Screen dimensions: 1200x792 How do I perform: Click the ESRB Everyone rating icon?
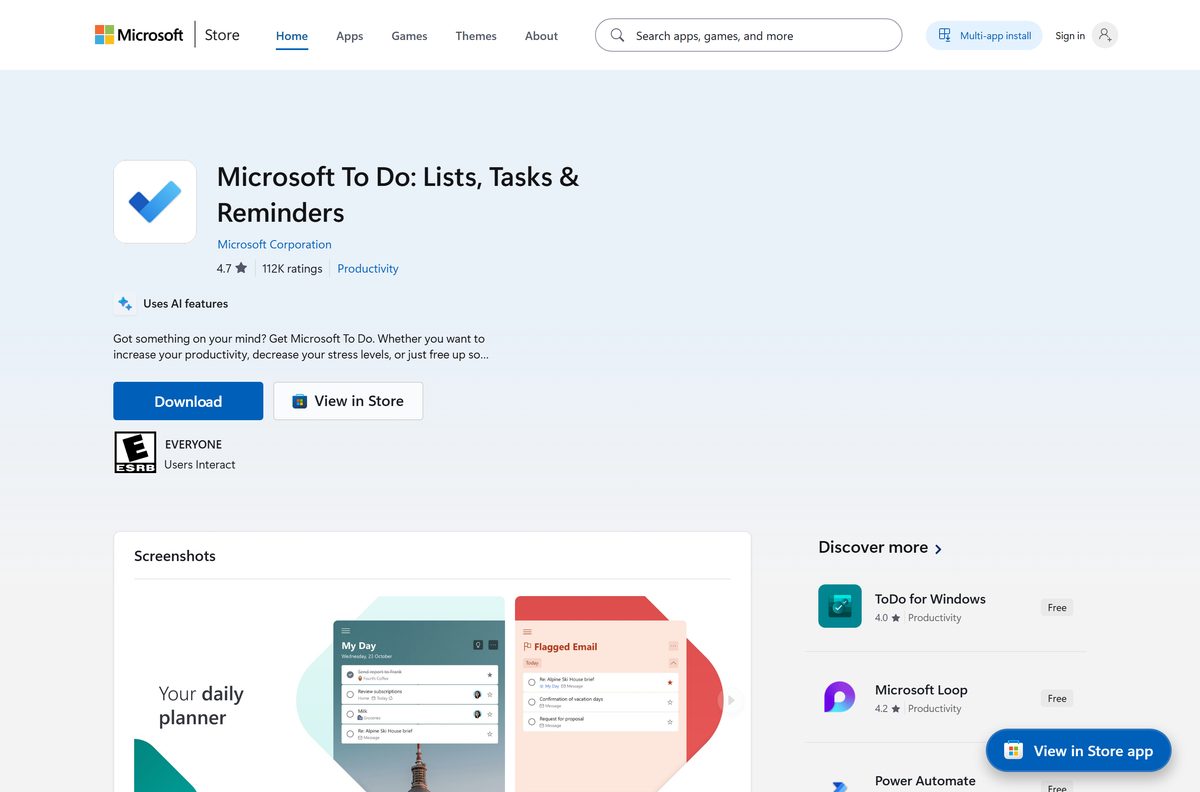click(135, 452)
